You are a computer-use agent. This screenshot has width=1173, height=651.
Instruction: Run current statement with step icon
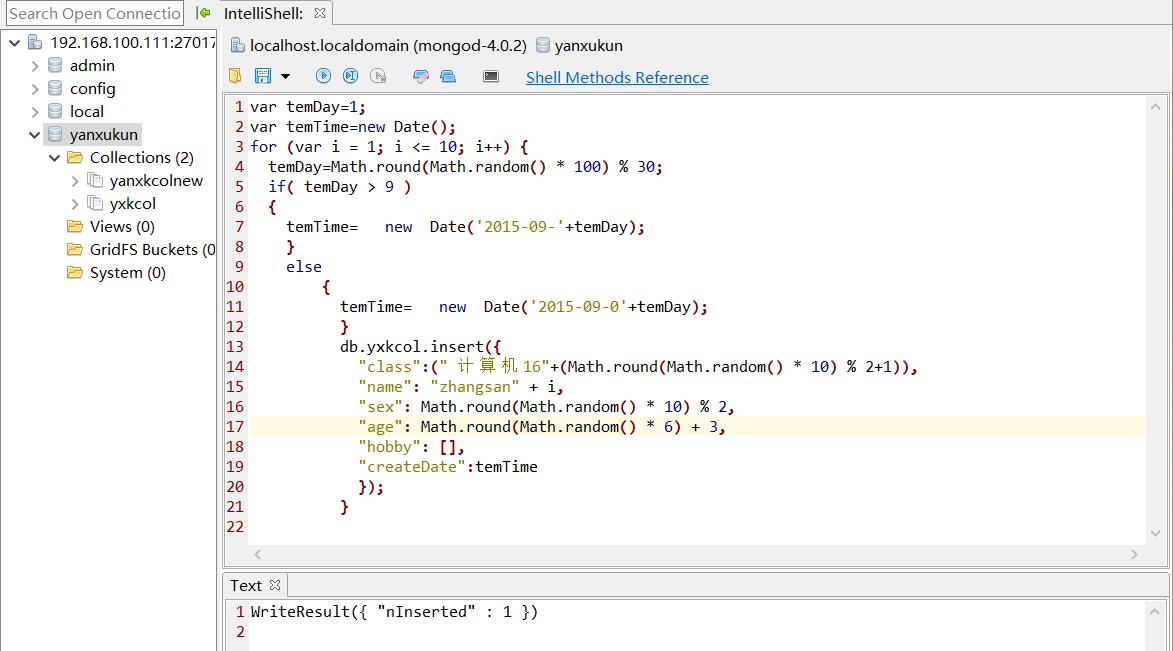point(350,76)
